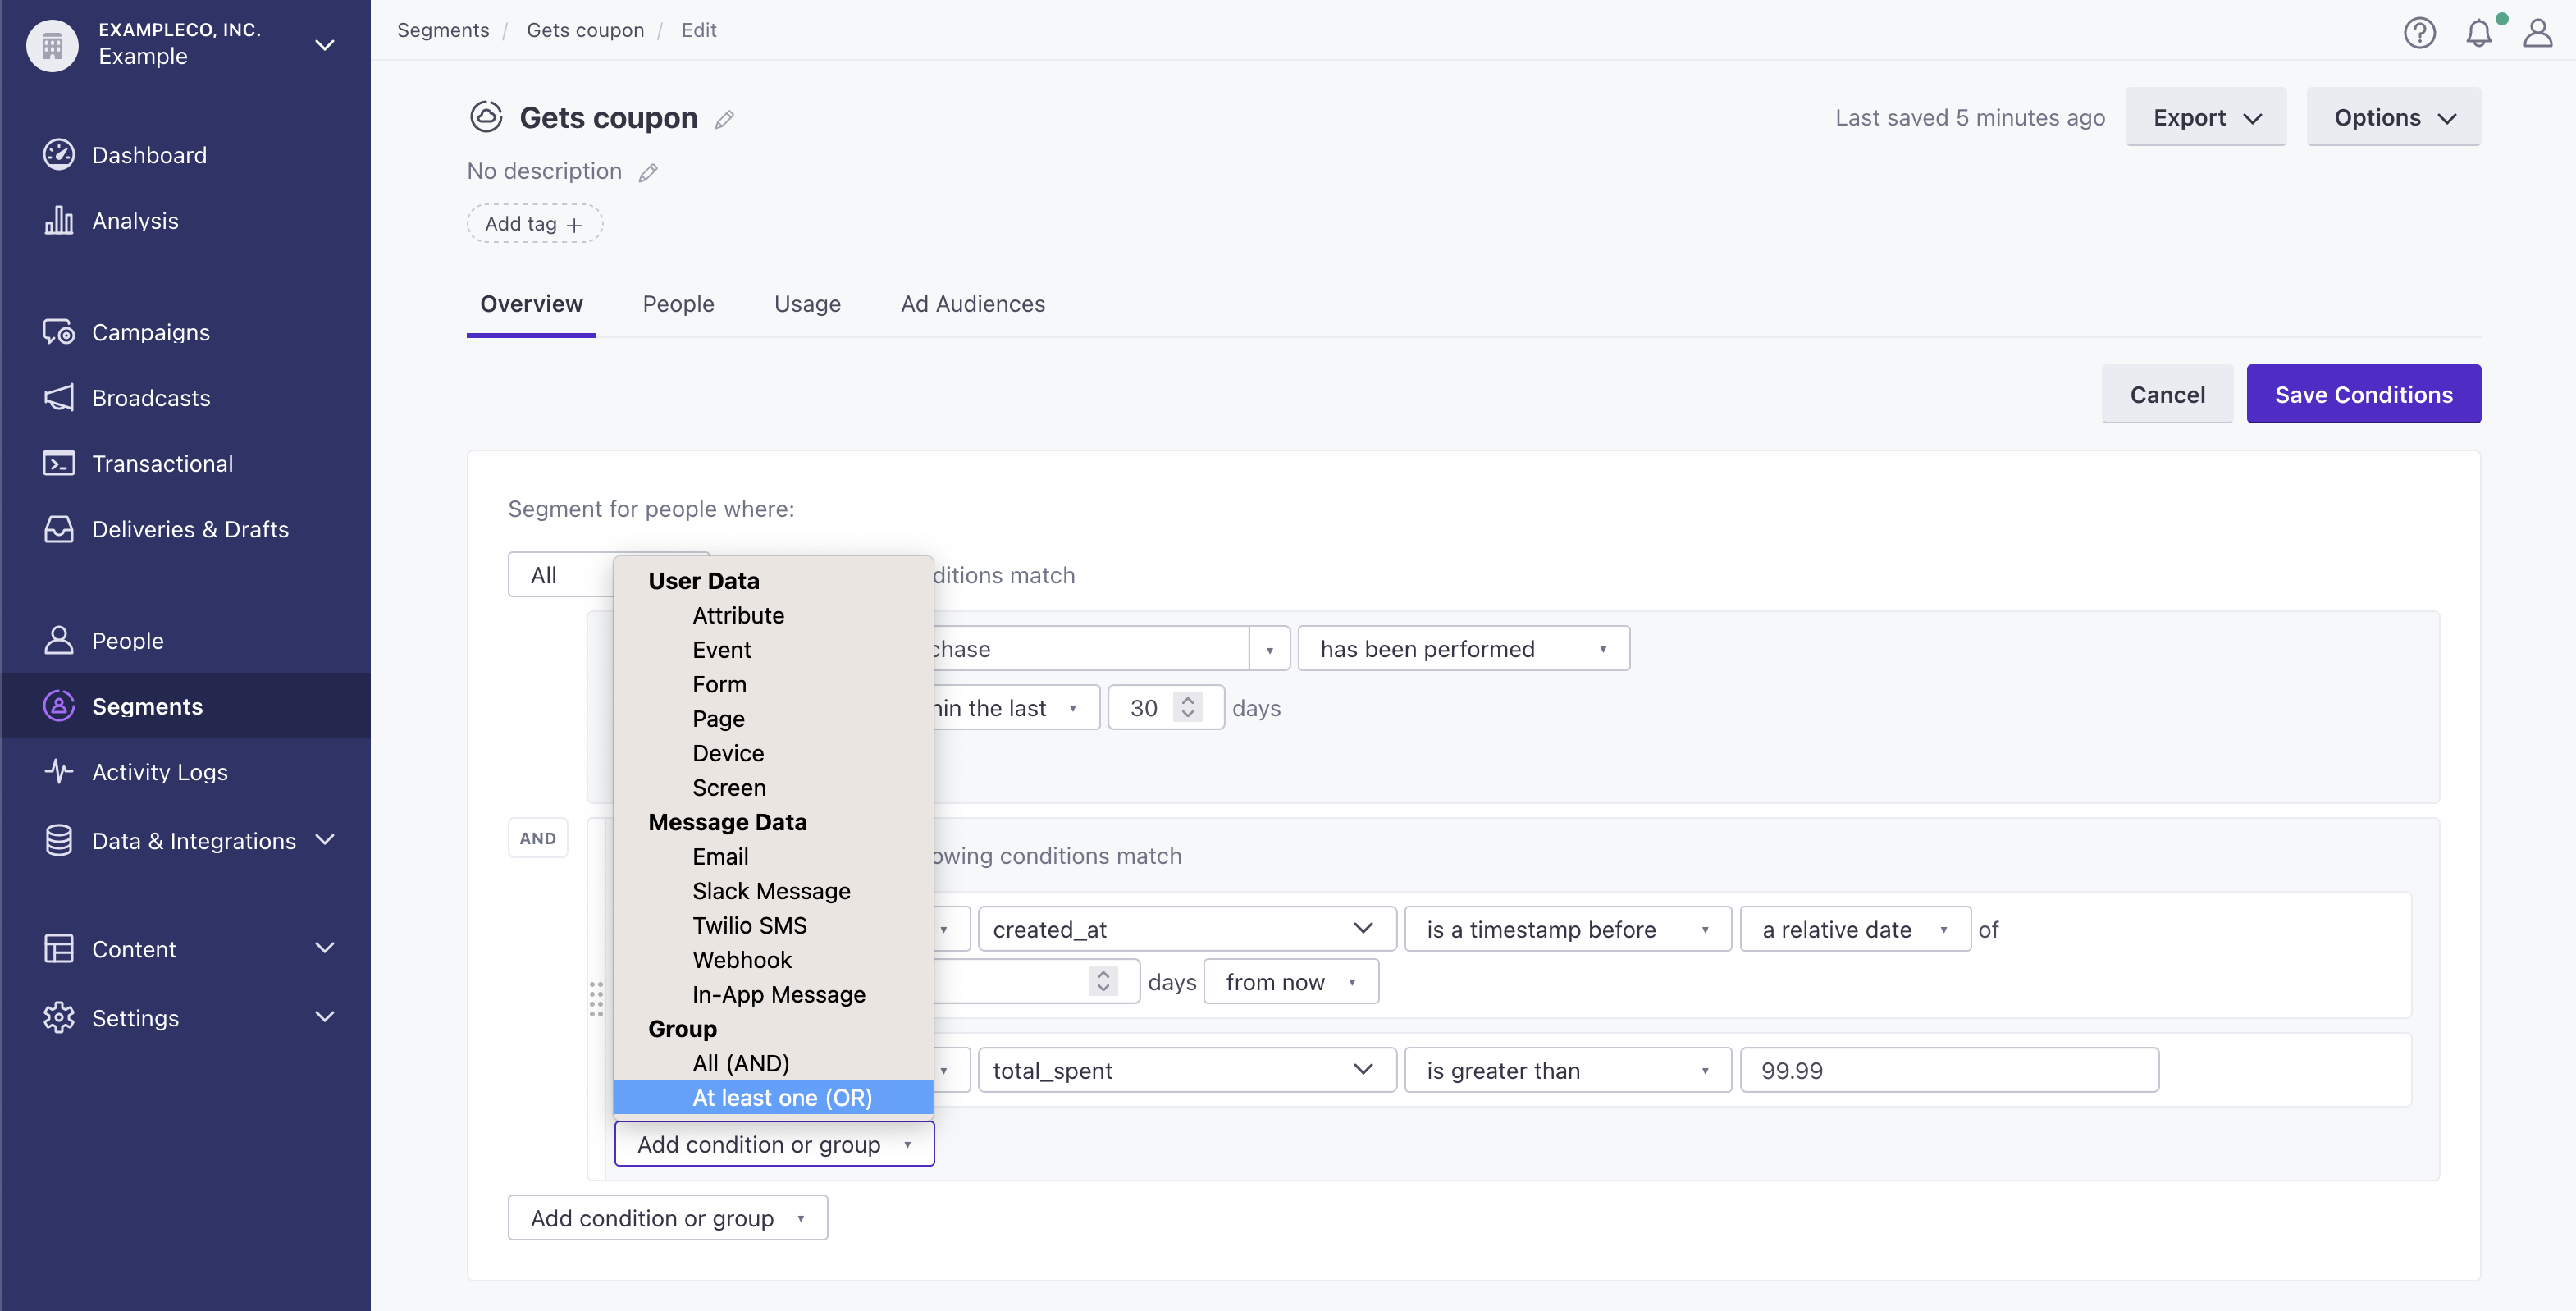This screenshot has width=2576, height=1311.
Task: Select Slack Message under Message Data
Action: (771, 891)
